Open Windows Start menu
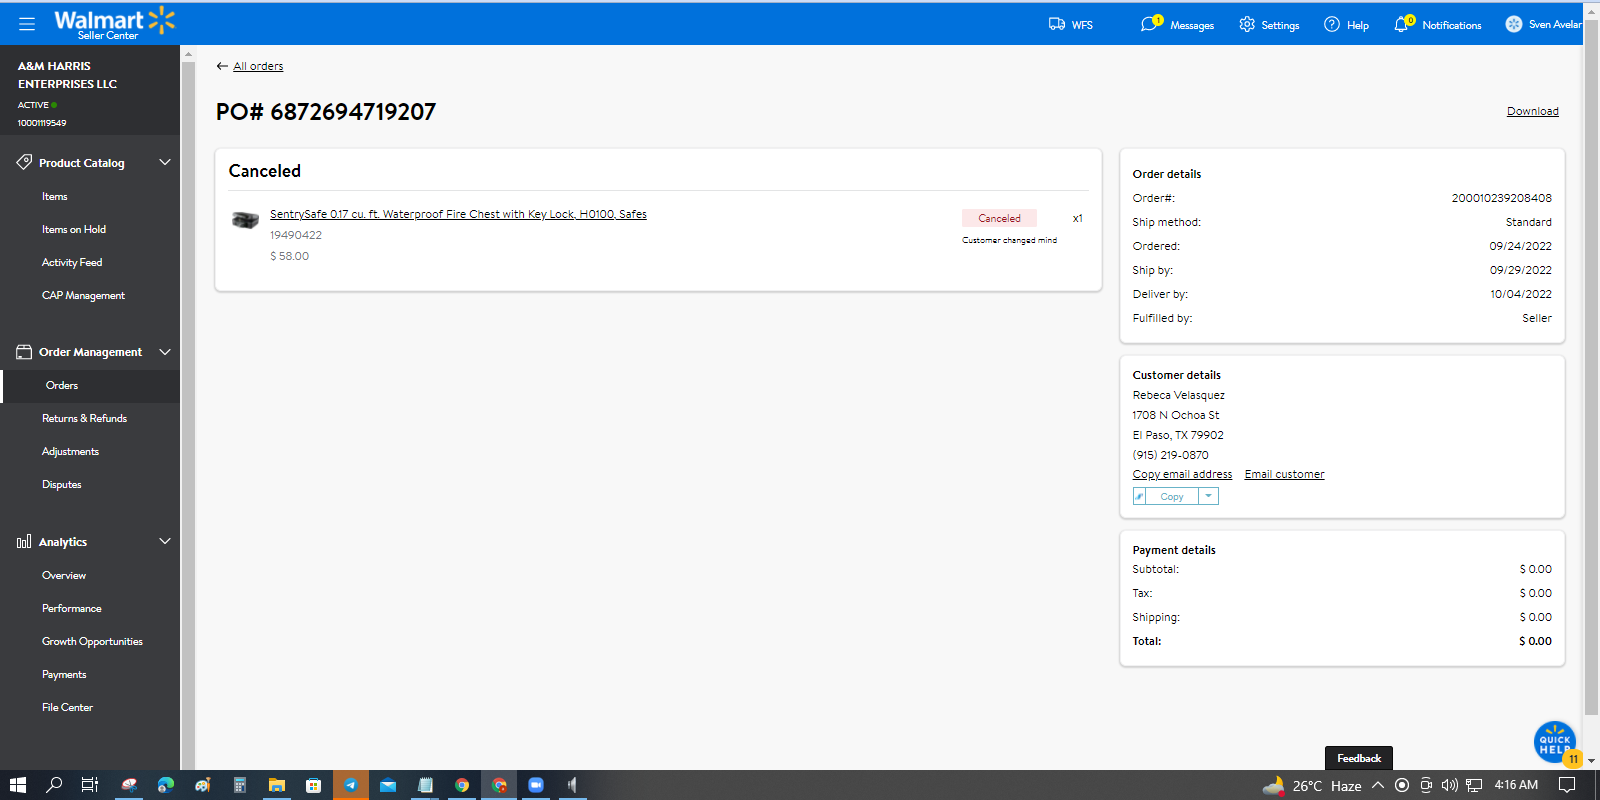The height and width of the screenshot is (800, 1600). tap(17, 785)
